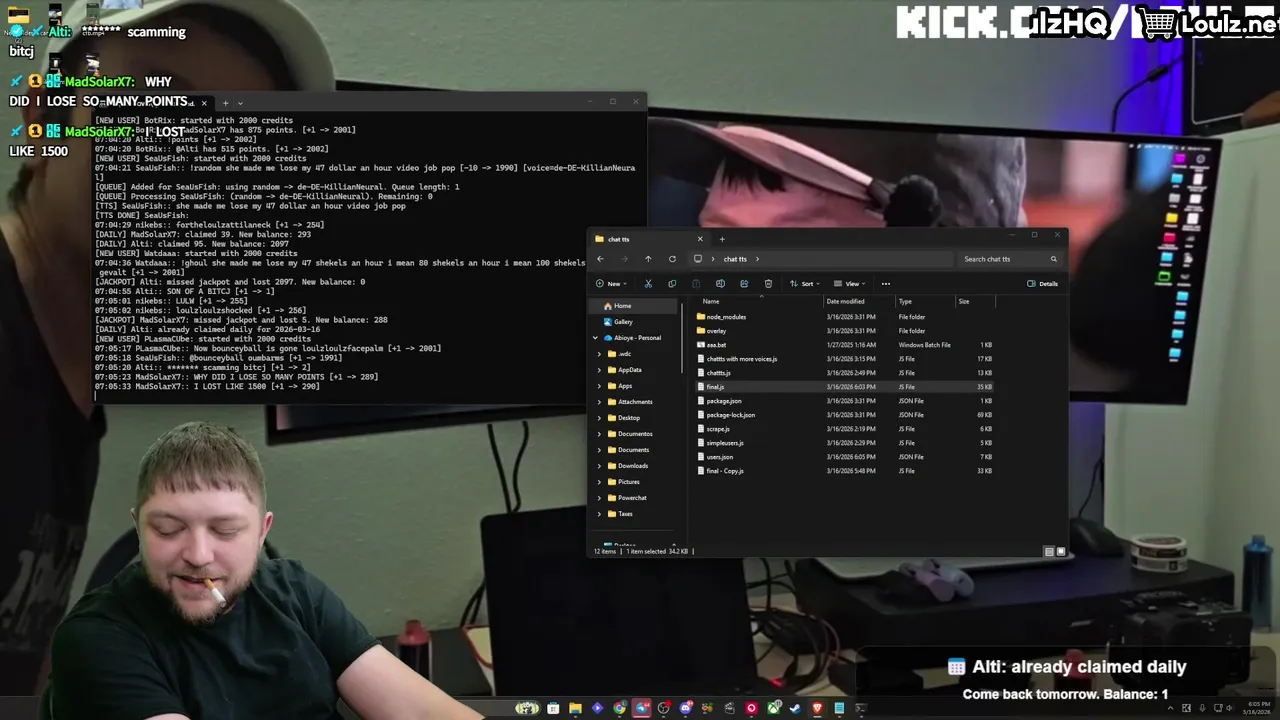The image size is (1280, 720).
Task: Close the chat tts tab
Action: 700,239
